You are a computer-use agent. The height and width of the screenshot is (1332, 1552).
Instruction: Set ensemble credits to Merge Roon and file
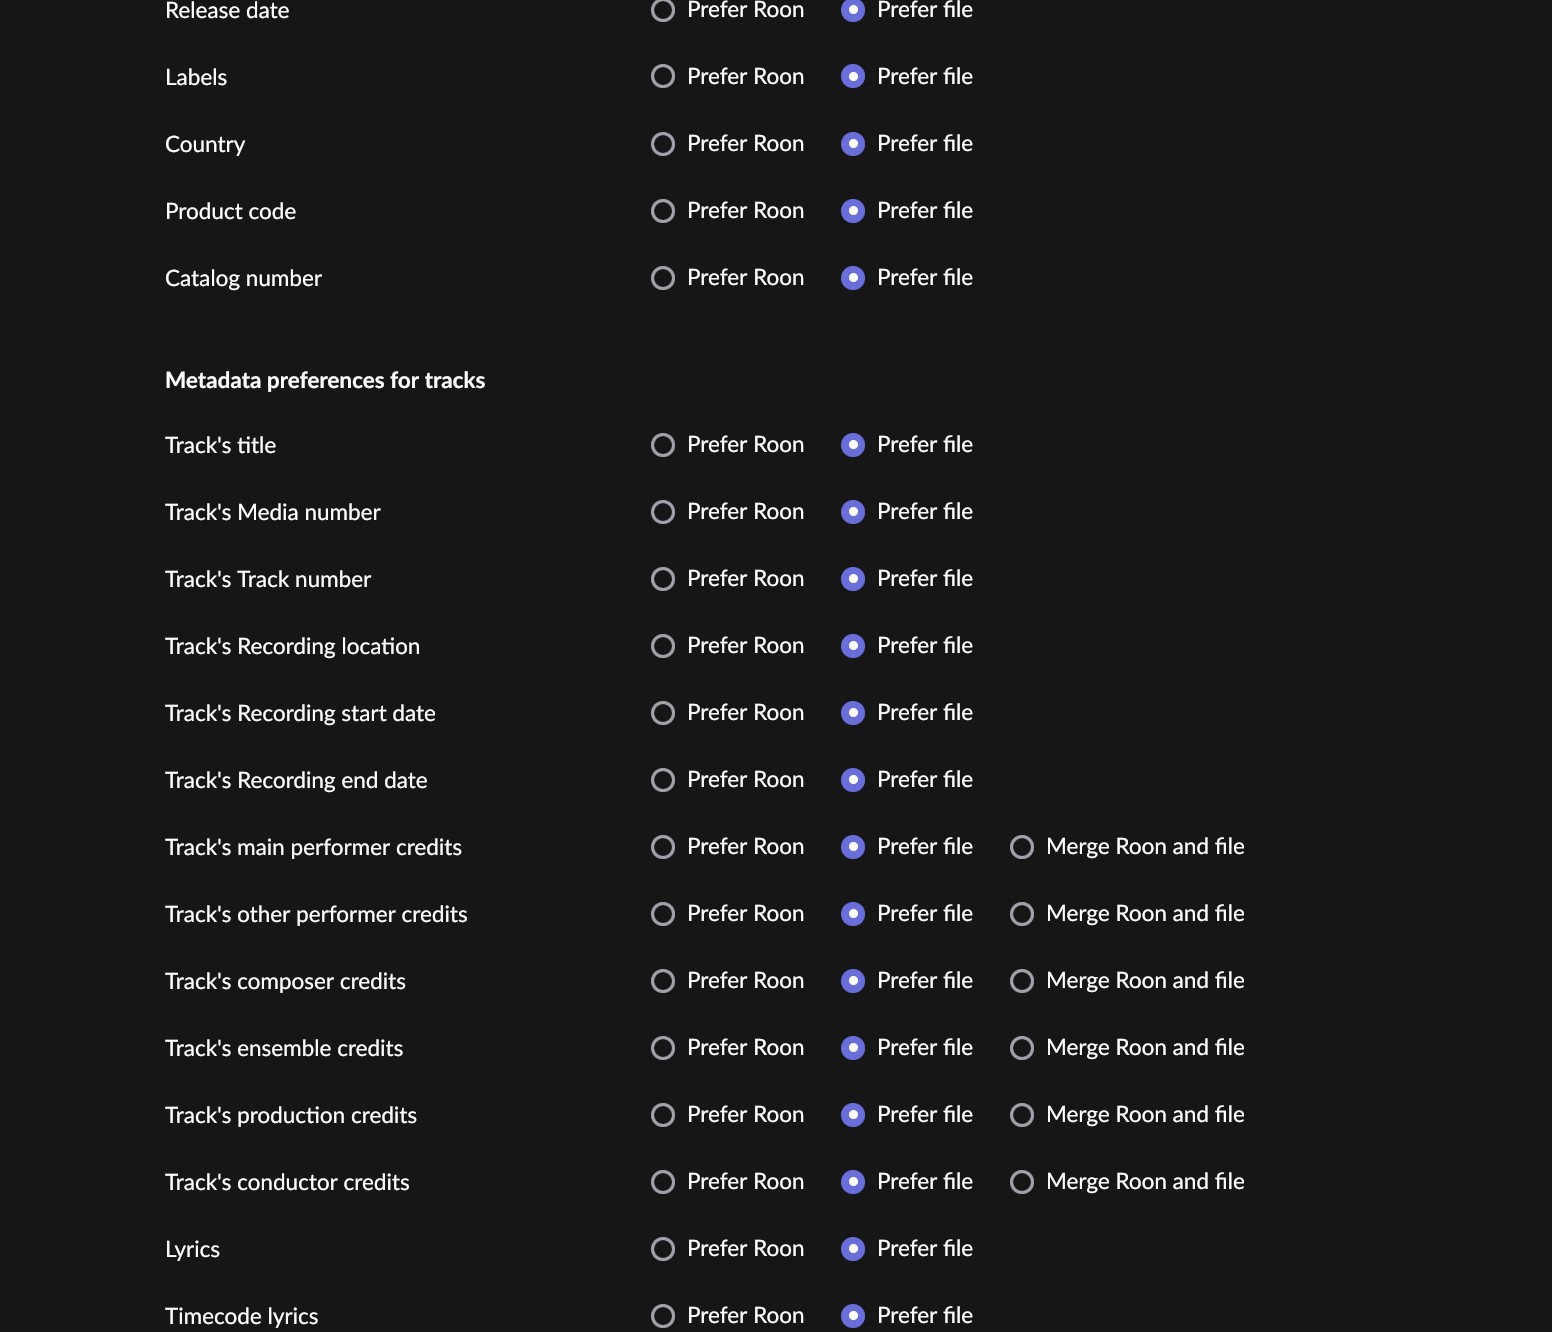(1022, 1048)
